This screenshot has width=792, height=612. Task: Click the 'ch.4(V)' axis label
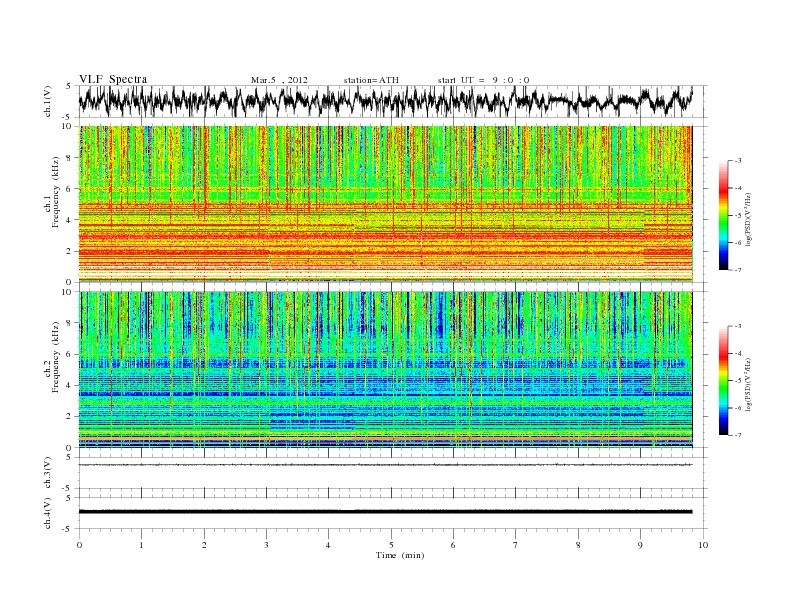point(47,513)
